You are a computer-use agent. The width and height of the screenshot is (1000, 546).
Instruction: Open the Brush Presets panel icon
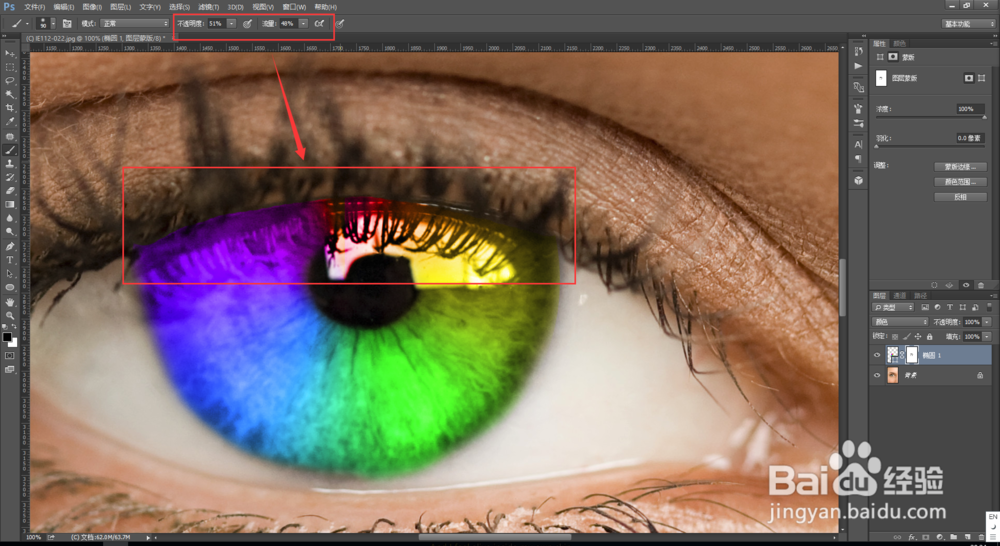click(858, 123)
